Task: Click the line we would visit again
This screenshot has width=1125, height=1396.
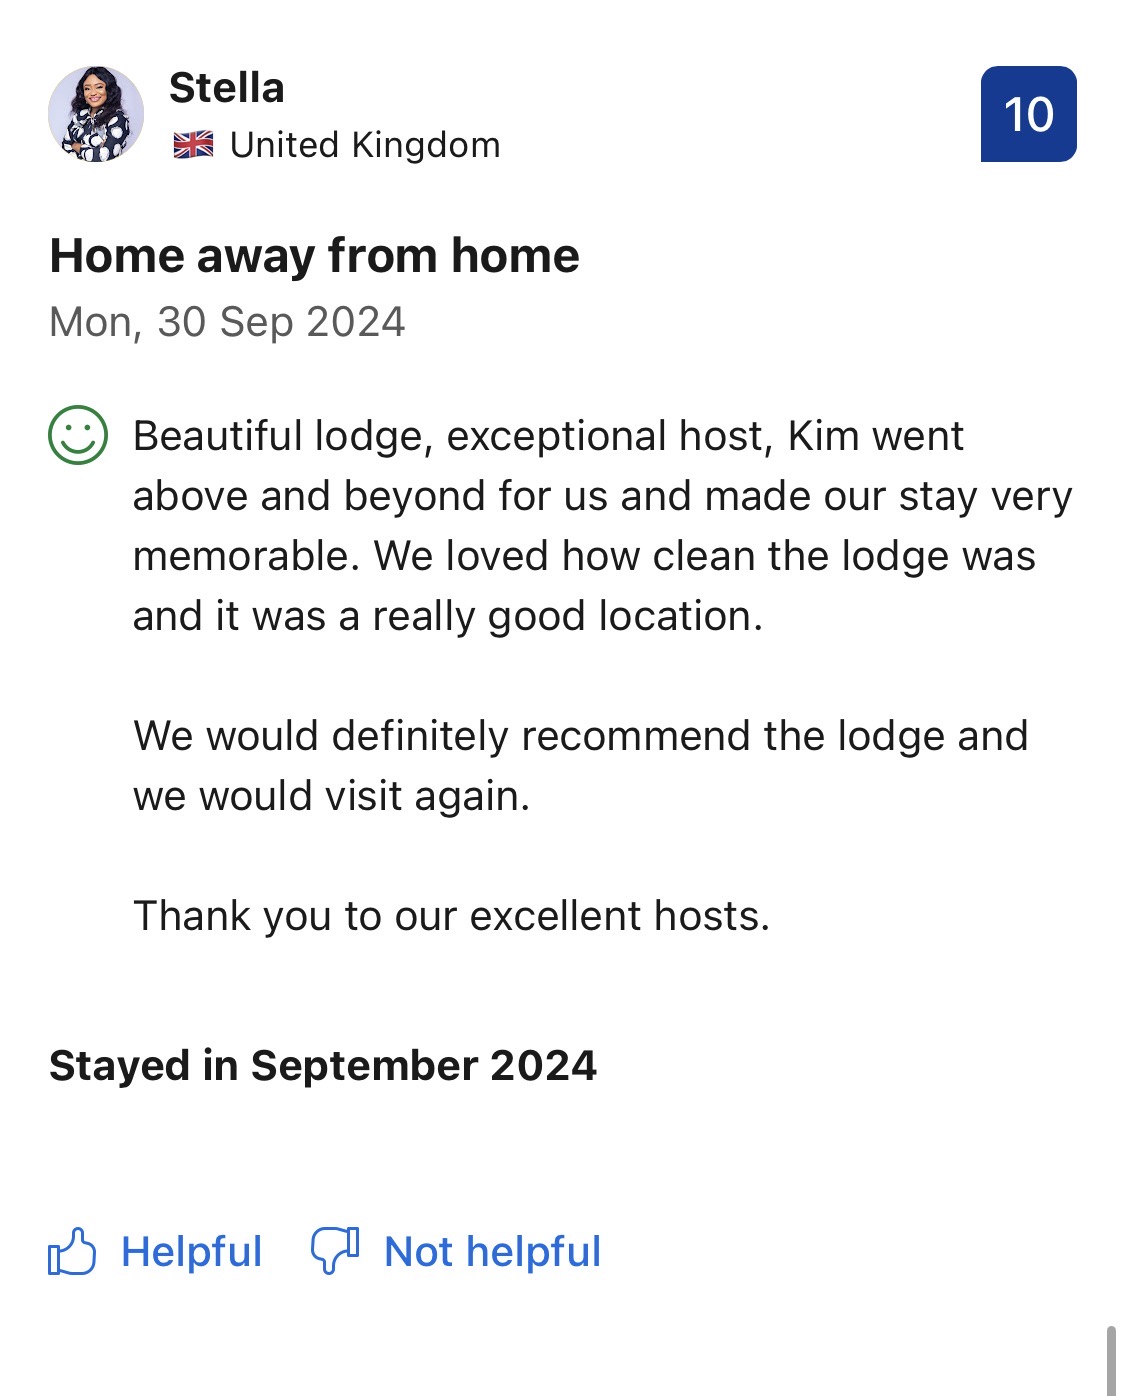Action: pyautogui.click(x=331, y=797)
